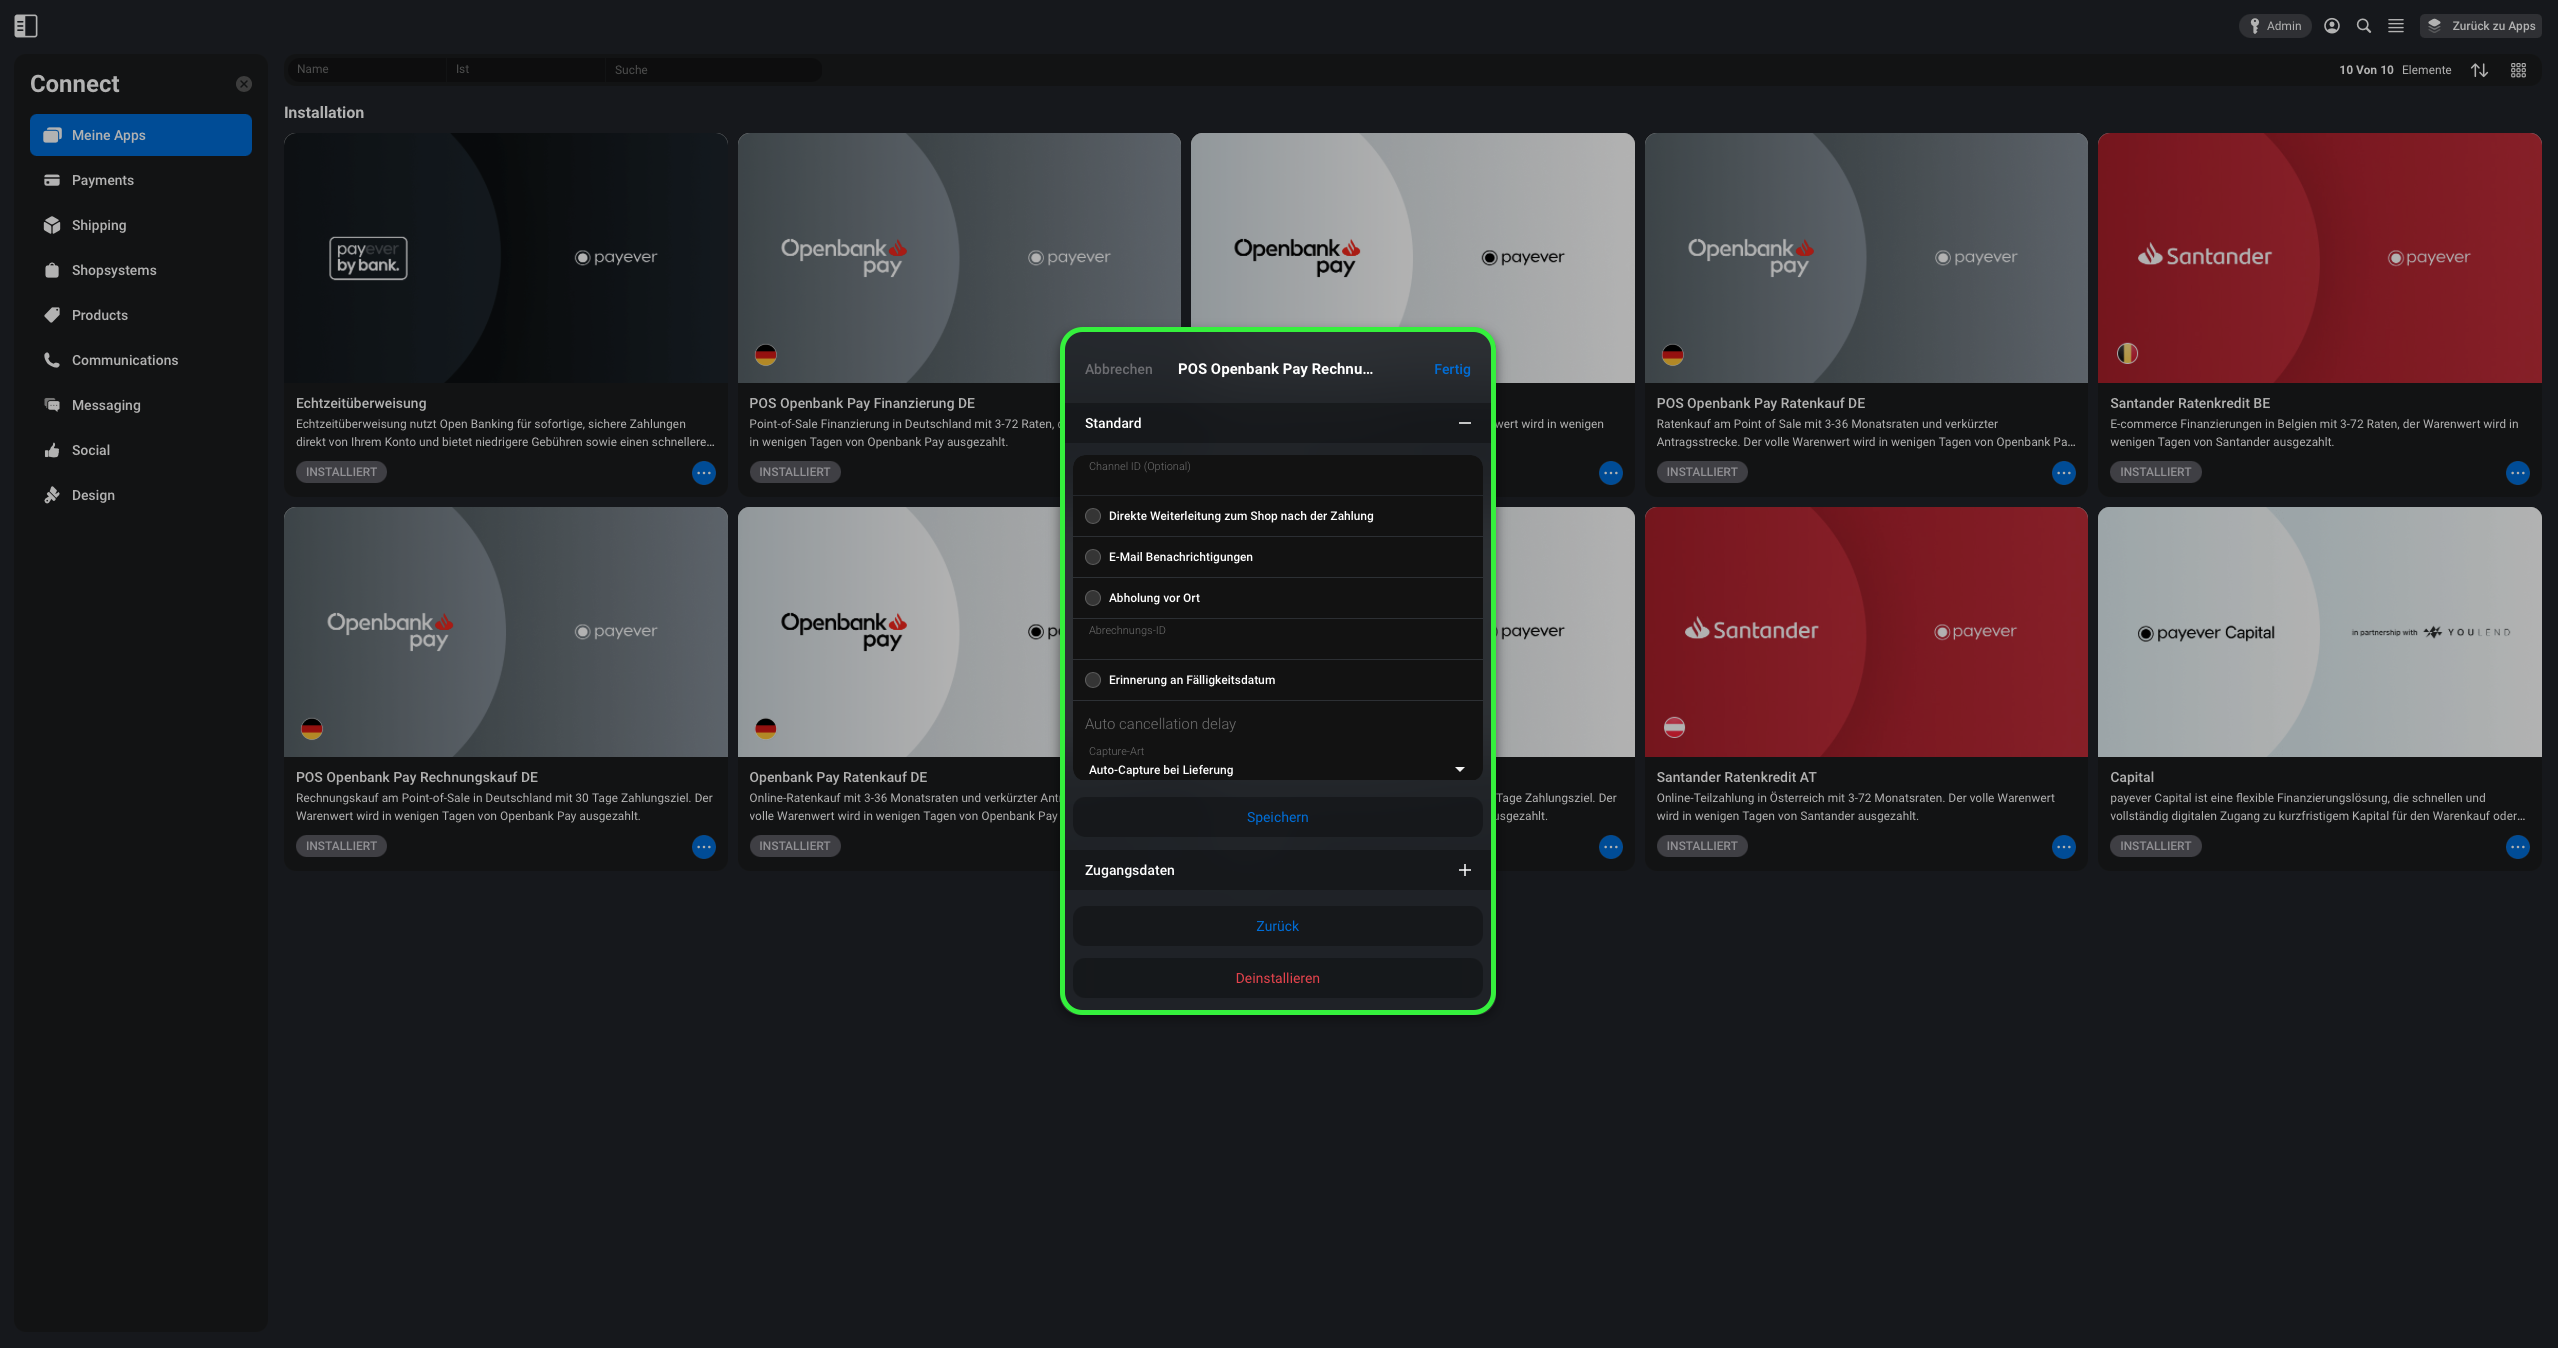Save settings with the Speichern button

[1278, 817]
